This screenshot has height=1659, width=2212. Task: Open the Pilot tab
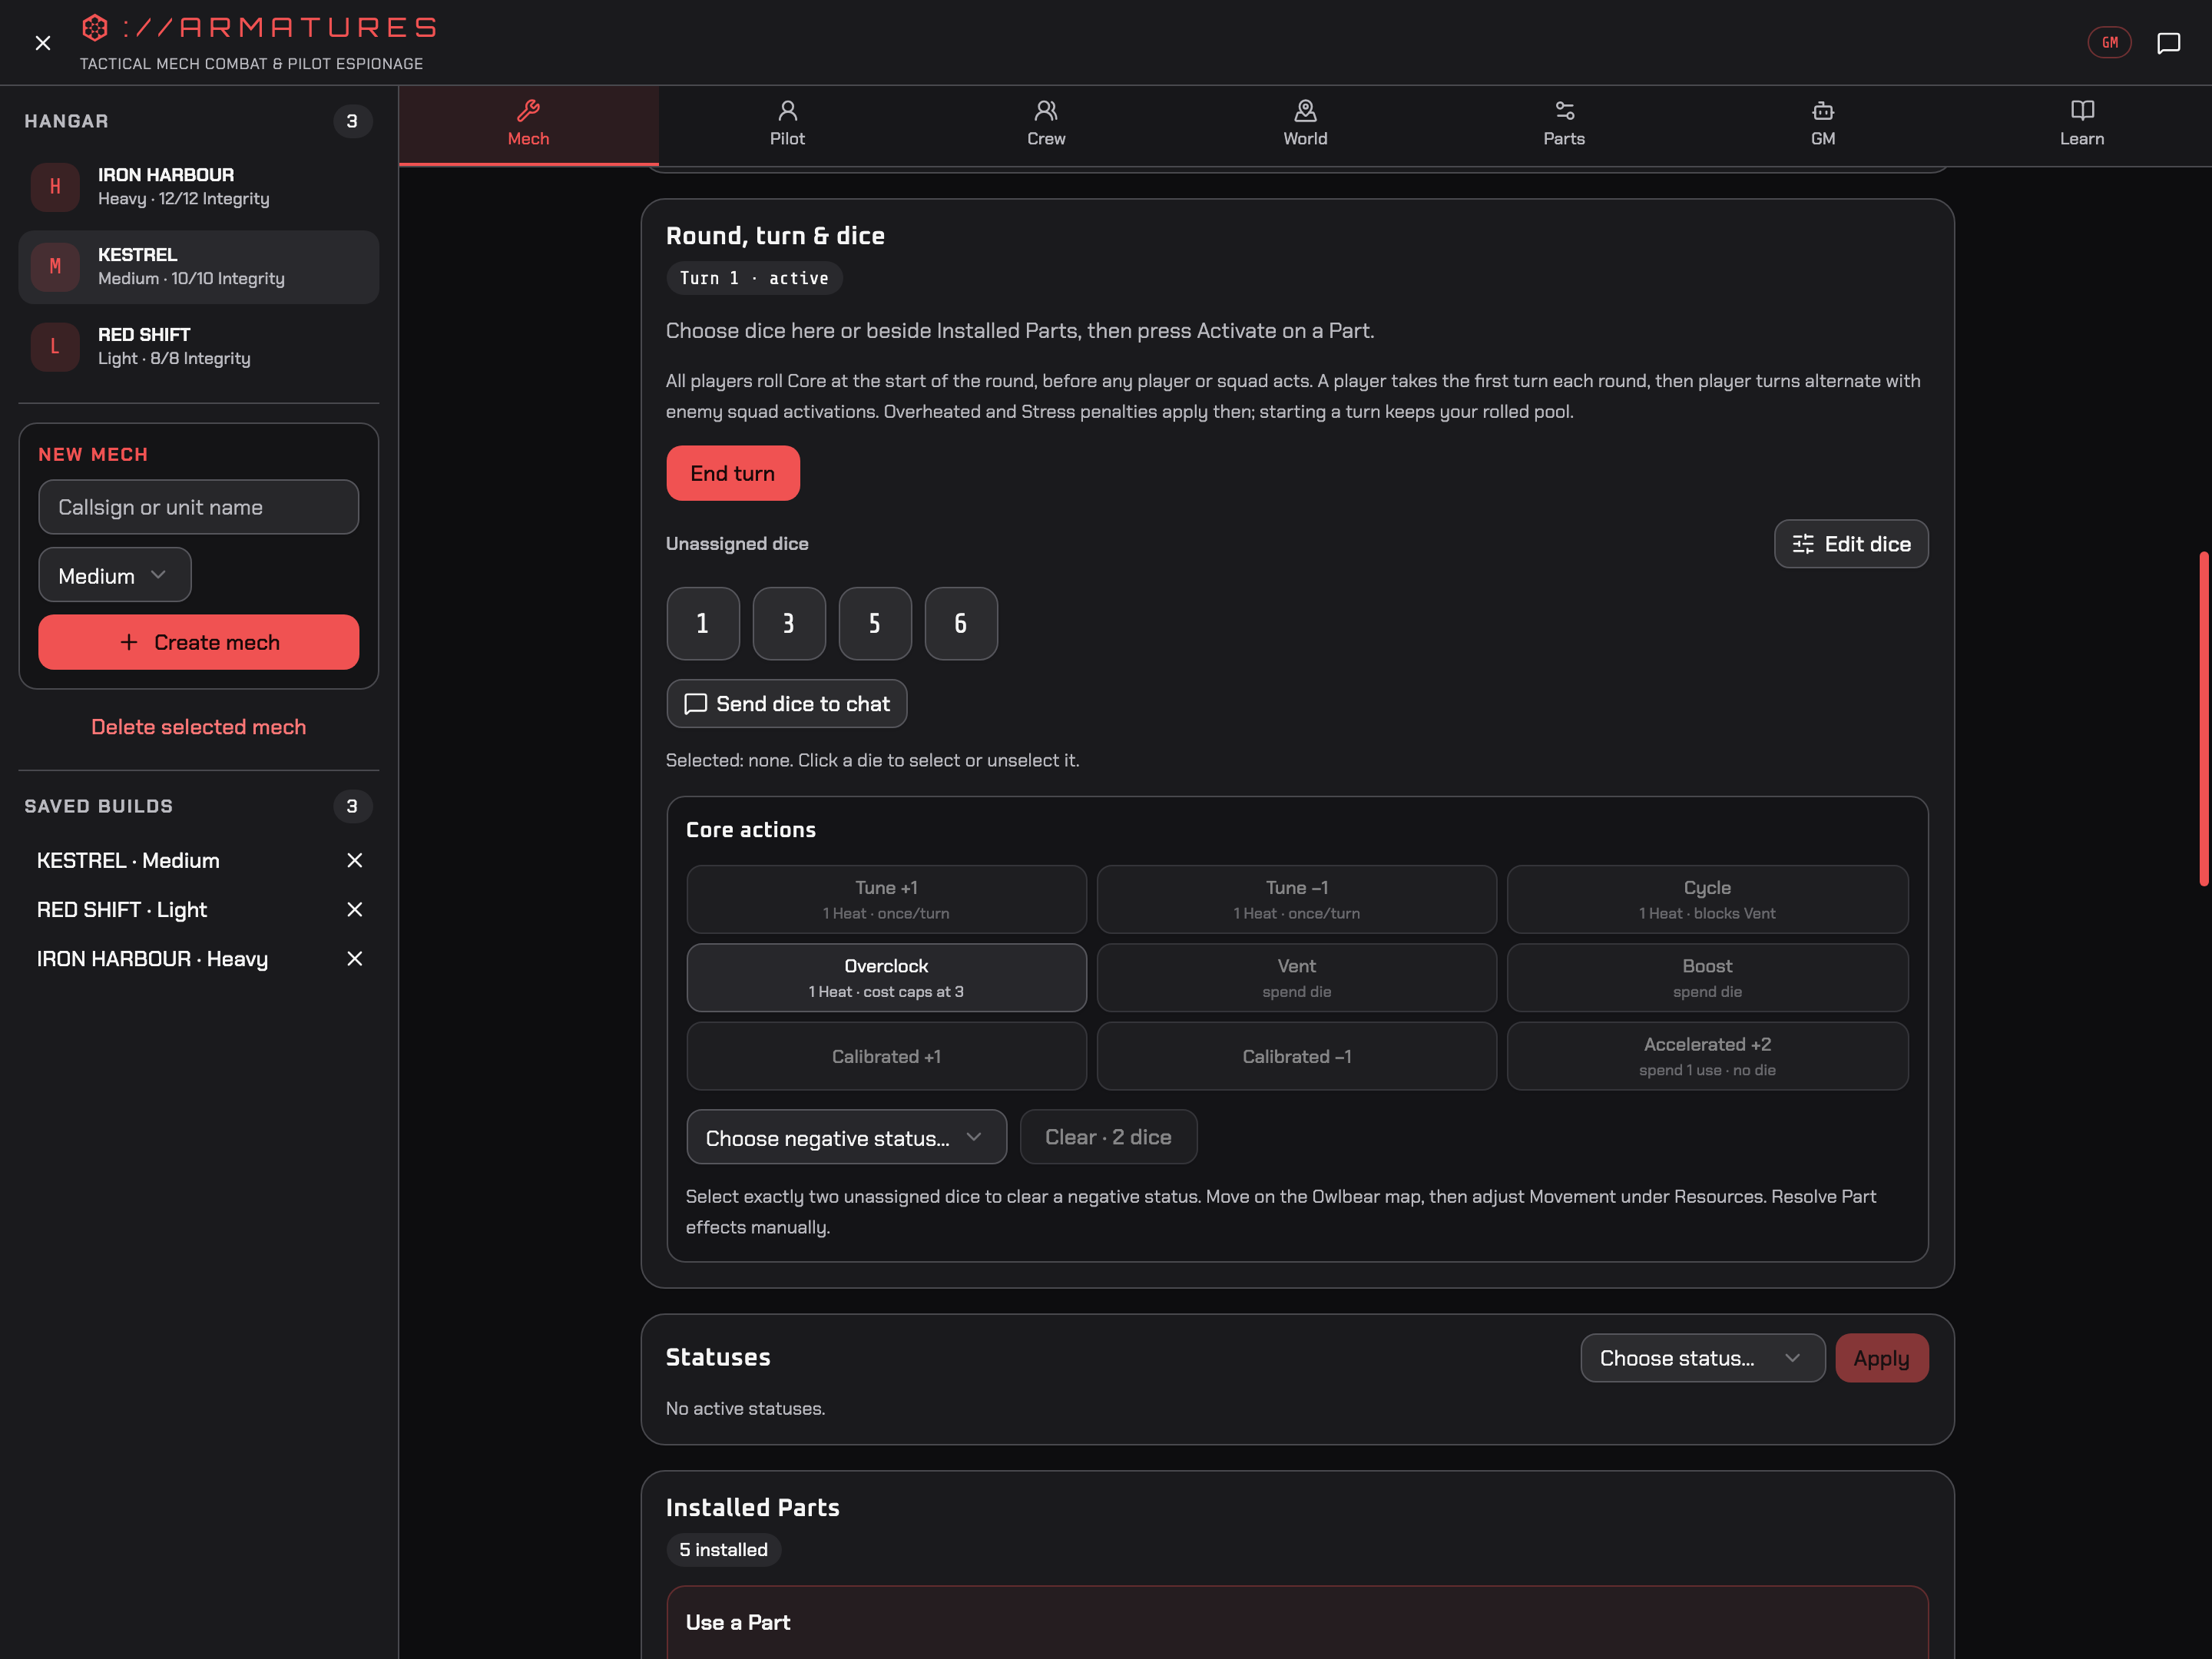point(787,125)
